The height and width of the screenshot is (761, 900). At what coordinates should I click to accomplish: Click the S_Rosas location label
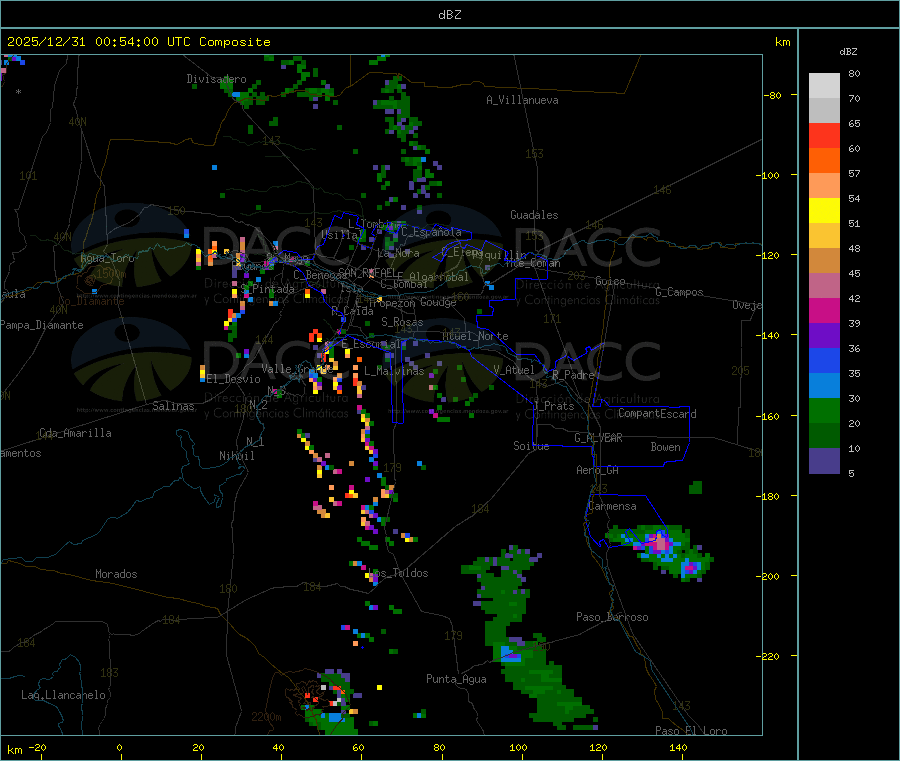pyautogui.click(x=402, y=322)
